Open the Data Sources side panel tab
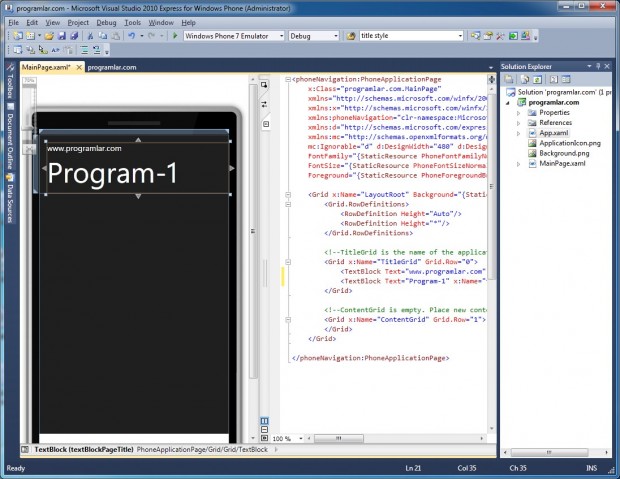This screenshot has width=620, height=479. (10, 199)
